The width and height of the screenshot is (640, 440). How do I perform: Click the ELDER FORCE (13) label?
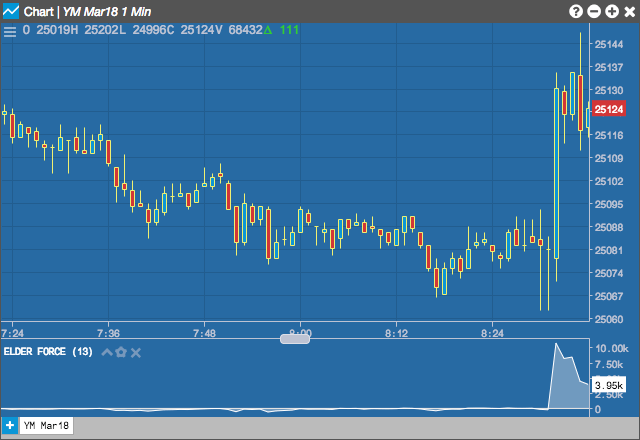click(x=48, y=352)
